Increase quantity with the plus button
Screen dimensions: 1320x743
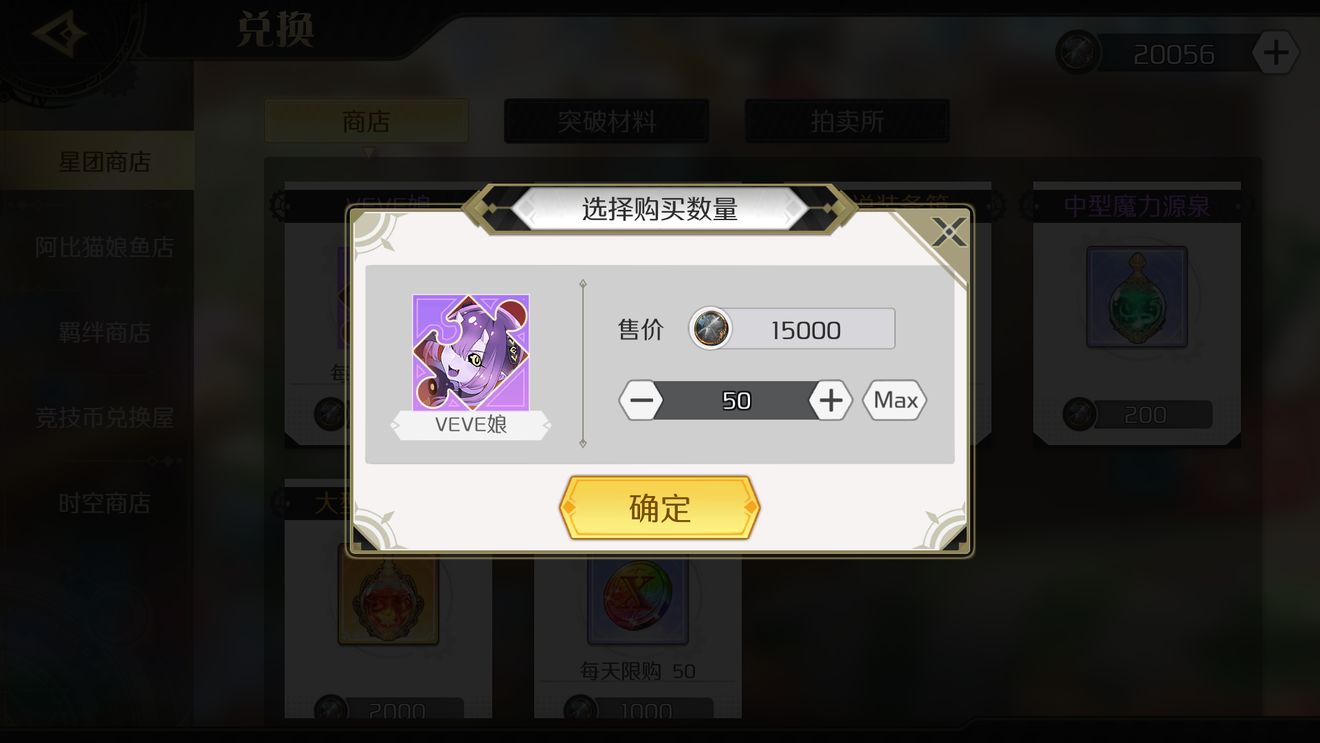830,400
